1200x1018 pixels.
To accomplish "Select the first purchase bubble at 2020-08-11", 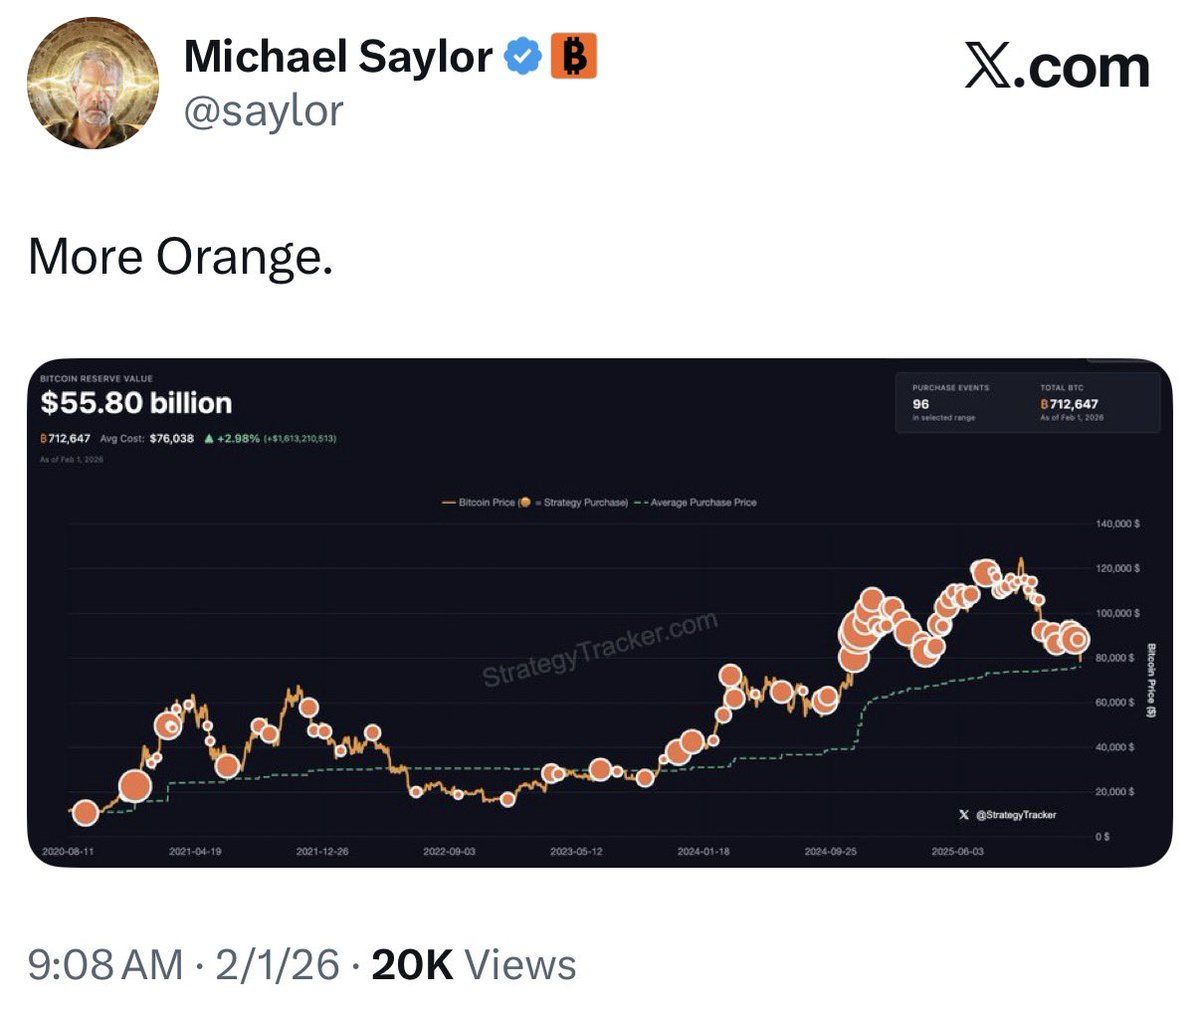I will (86, 813).
